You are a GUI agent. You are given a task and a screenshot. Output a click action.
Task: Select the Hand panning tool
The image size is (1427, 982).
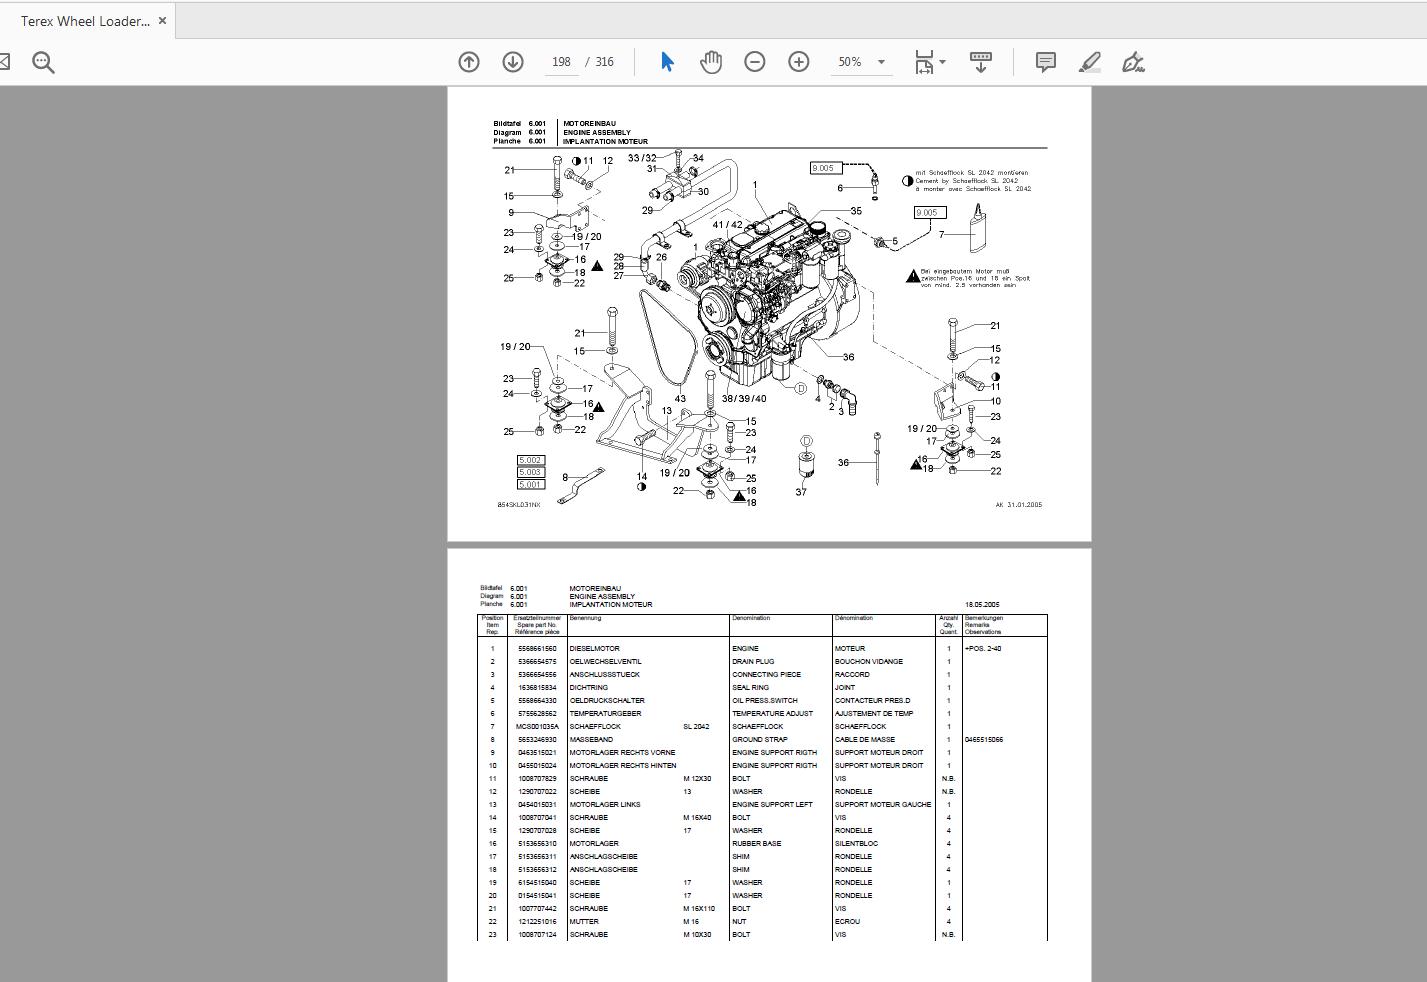[710, 61]
